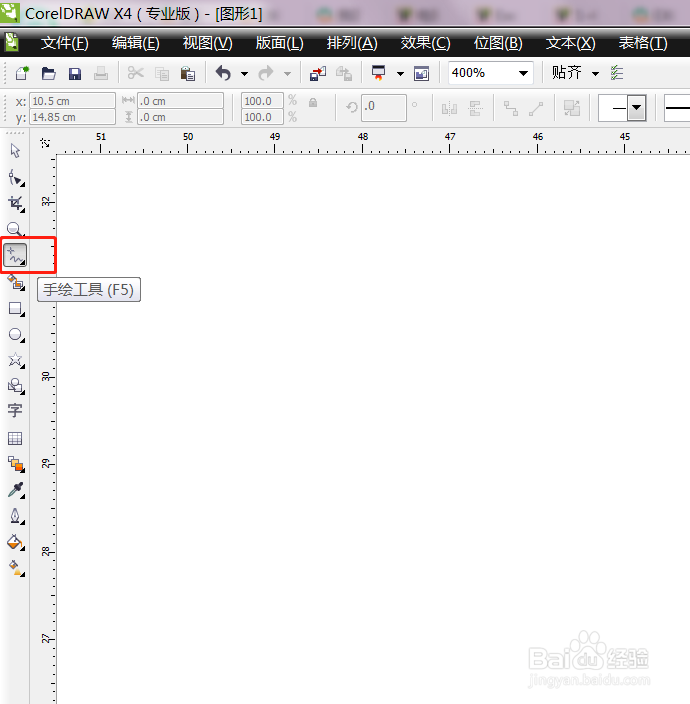Open the 版面(L) menu

point(279,43)
